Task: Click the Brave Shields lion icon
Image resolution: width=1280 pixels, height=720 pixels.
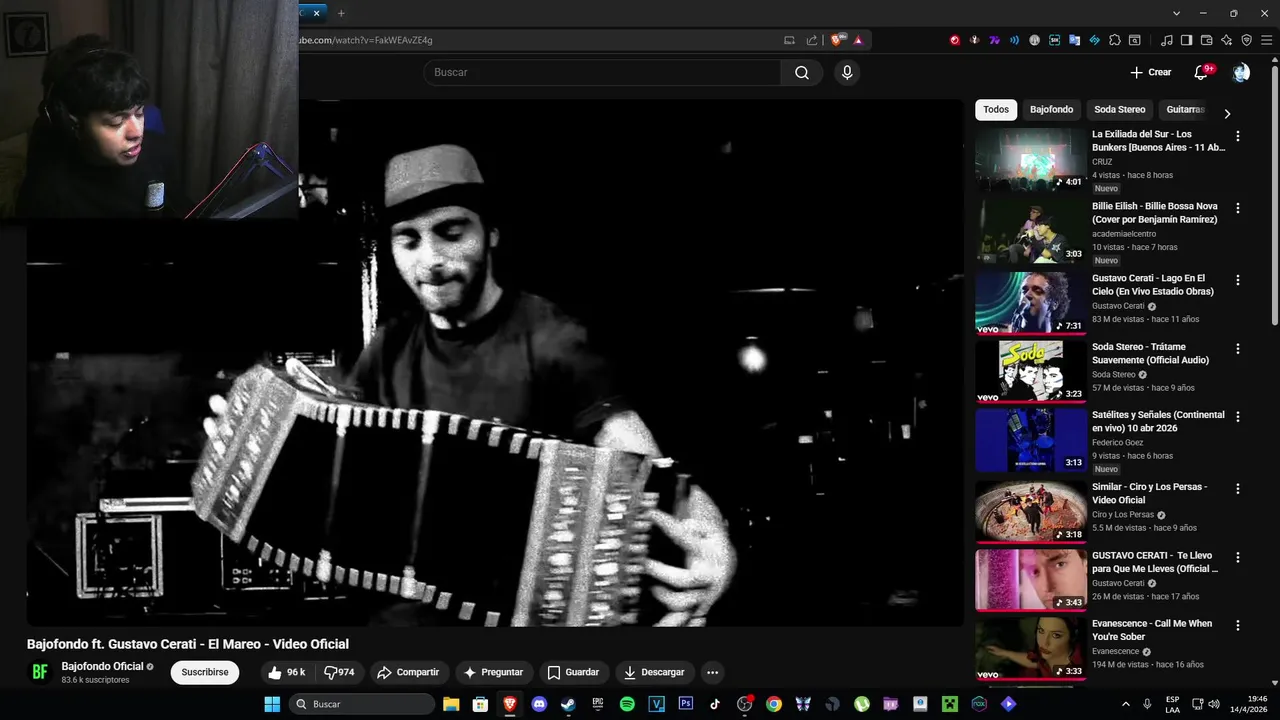Action: coord(837,40)
